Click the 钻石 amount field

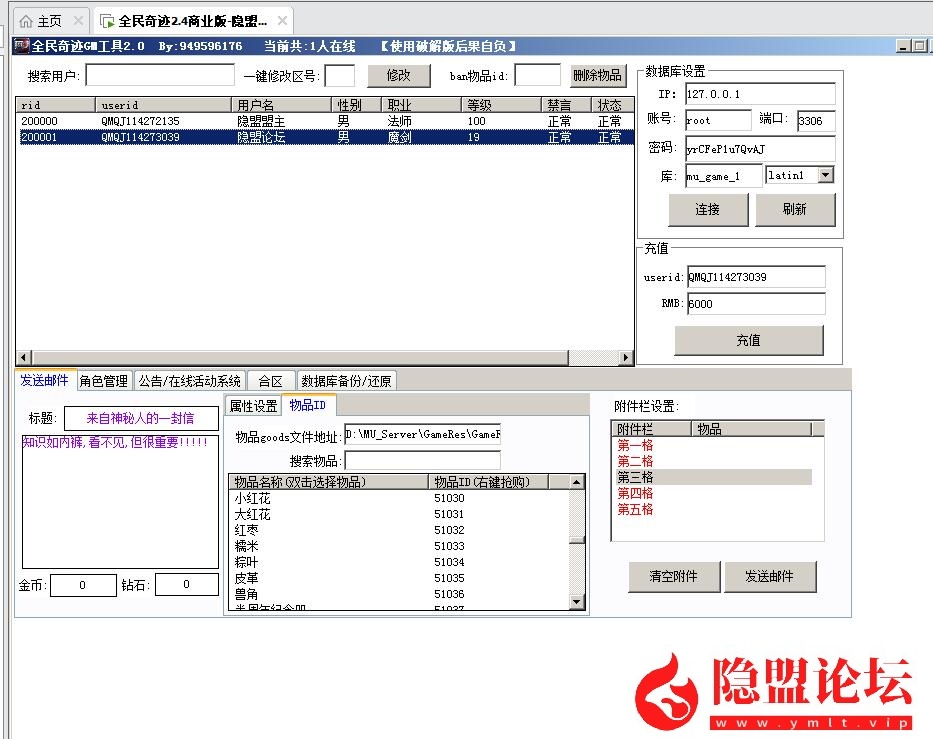(187, 584)
